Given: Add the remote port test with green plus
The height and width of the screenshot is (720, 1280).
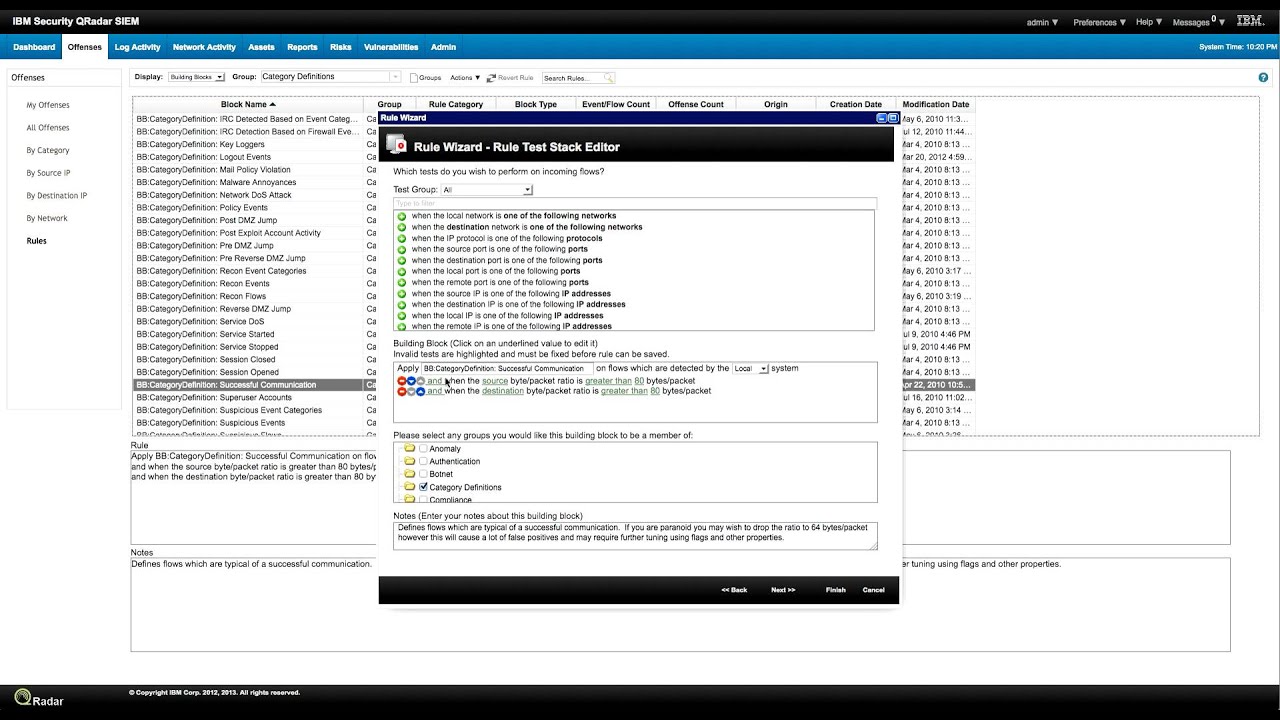Looking at the screenshot, I should [402, 282].
